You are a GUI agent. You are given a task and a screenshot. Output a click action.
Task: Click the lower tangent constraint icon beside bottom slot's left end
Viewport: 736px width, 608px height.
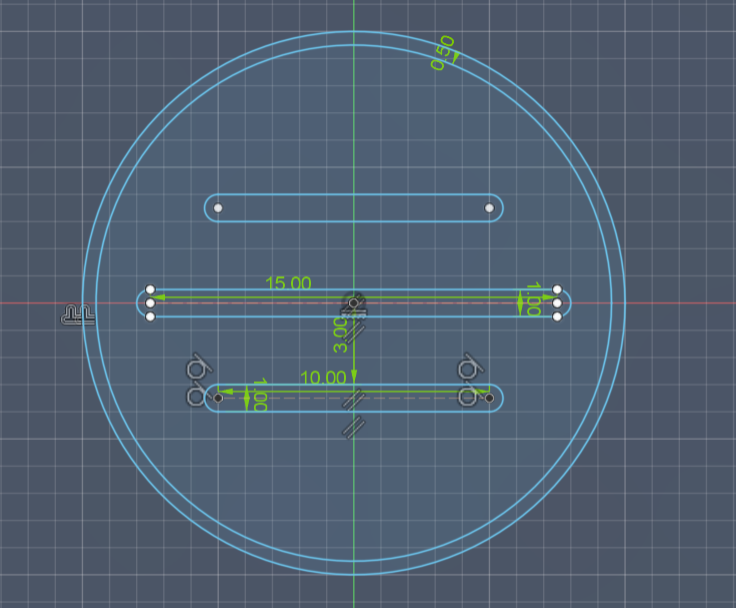click(x=196, y=396)
